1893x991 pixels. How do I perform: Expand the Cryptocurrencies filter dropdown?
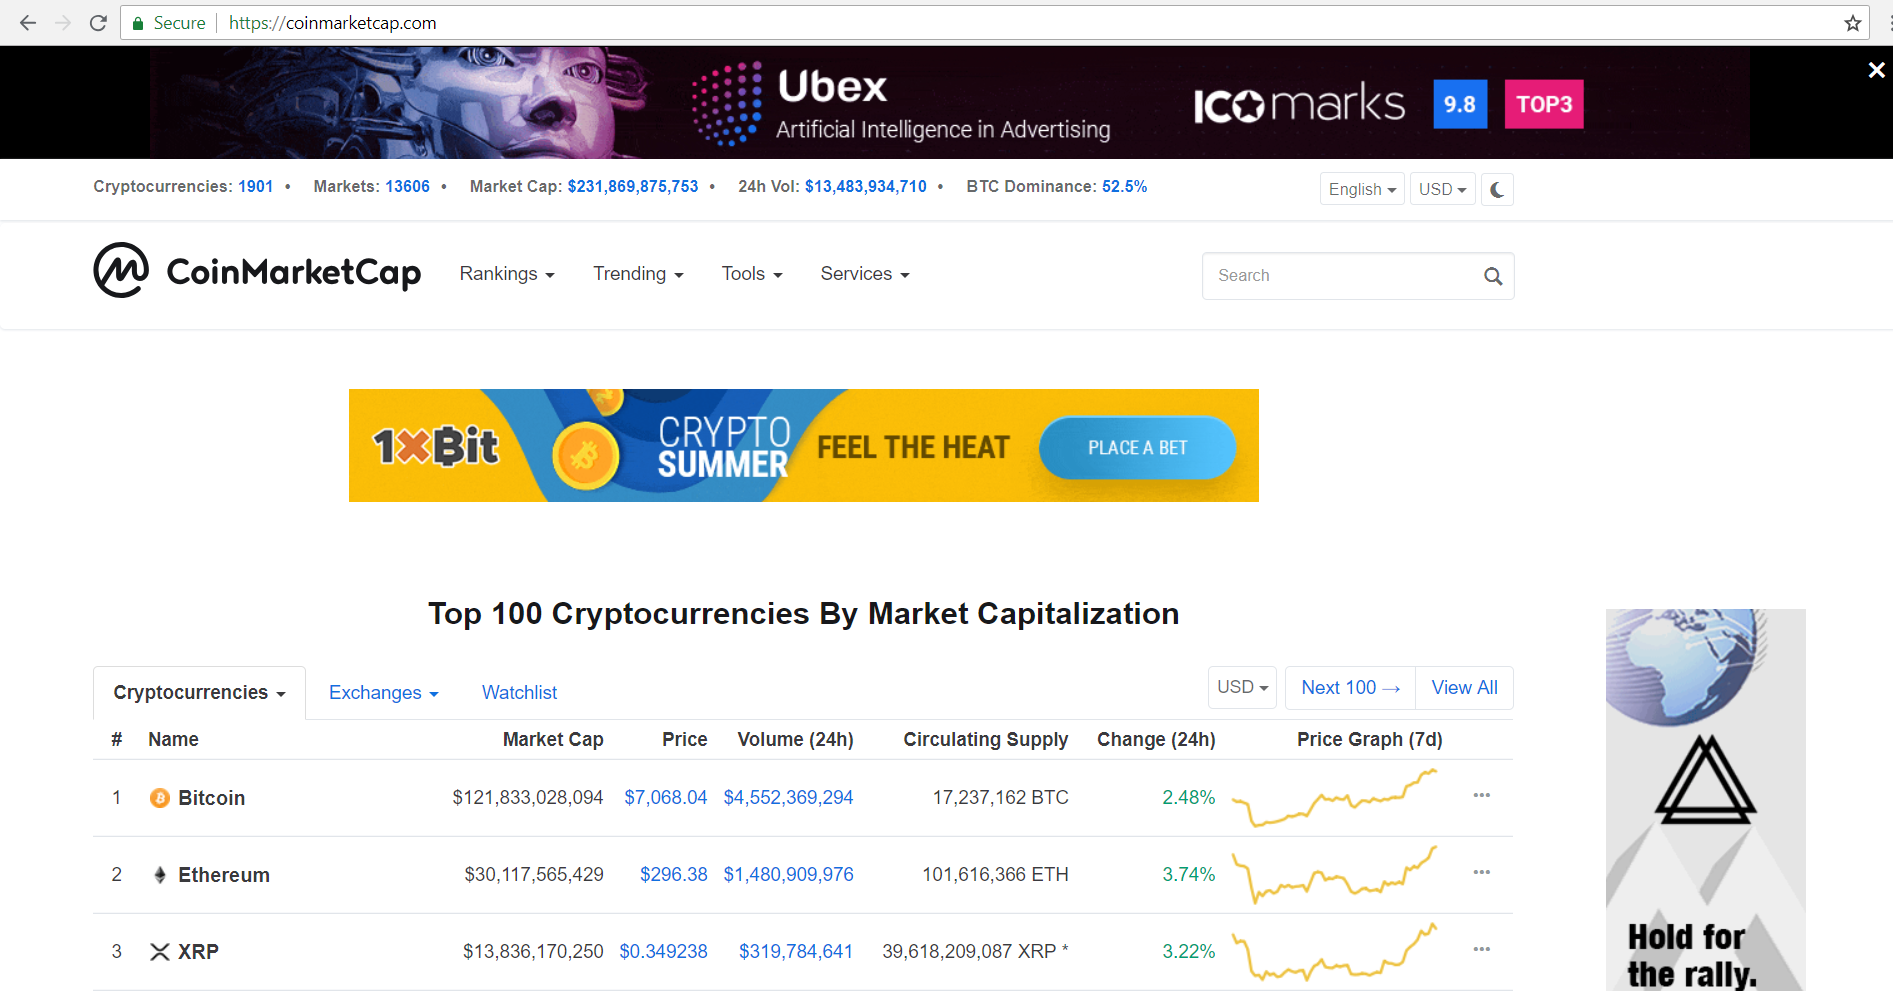coord(197,692)
